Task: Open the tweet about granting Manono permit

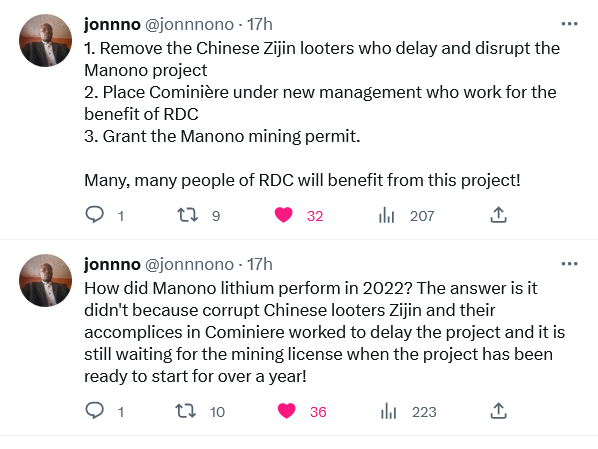Action: pos(322,114)
